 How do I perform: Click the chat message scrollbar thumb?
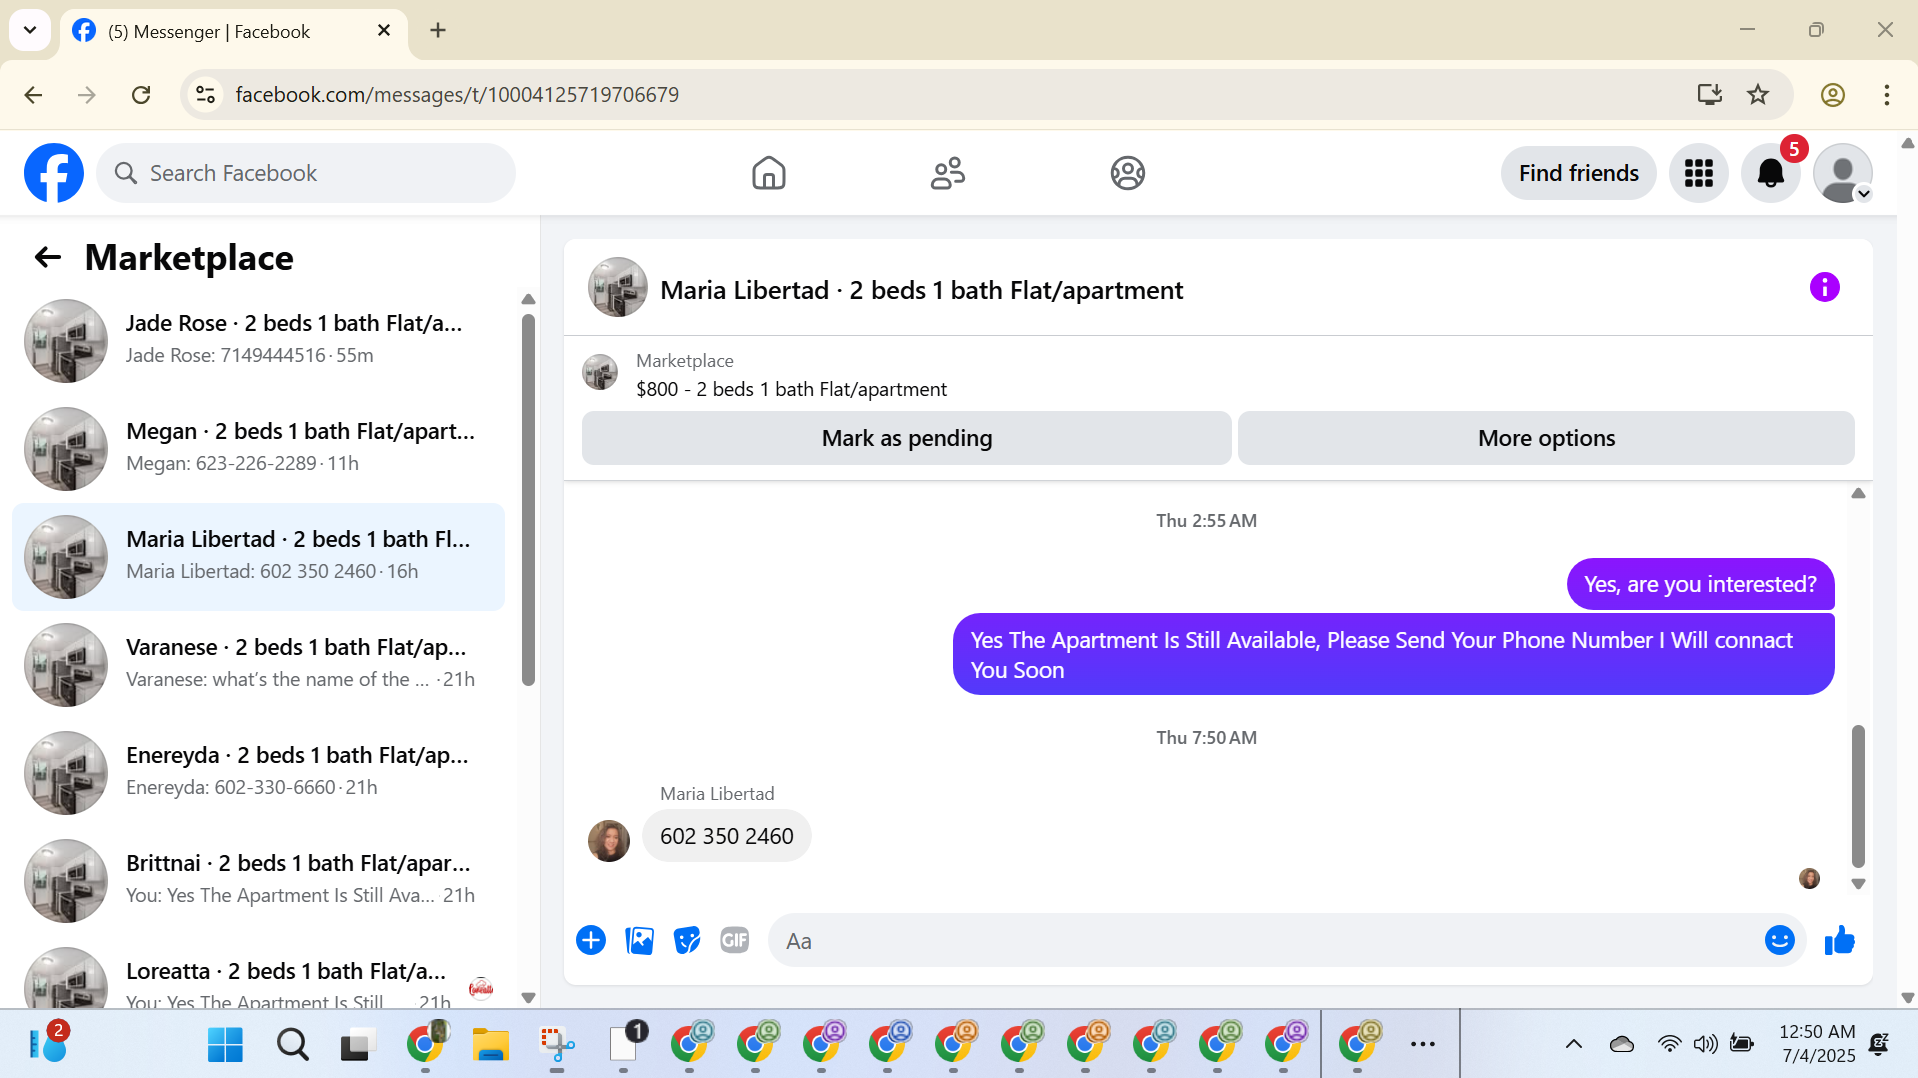1858,796
